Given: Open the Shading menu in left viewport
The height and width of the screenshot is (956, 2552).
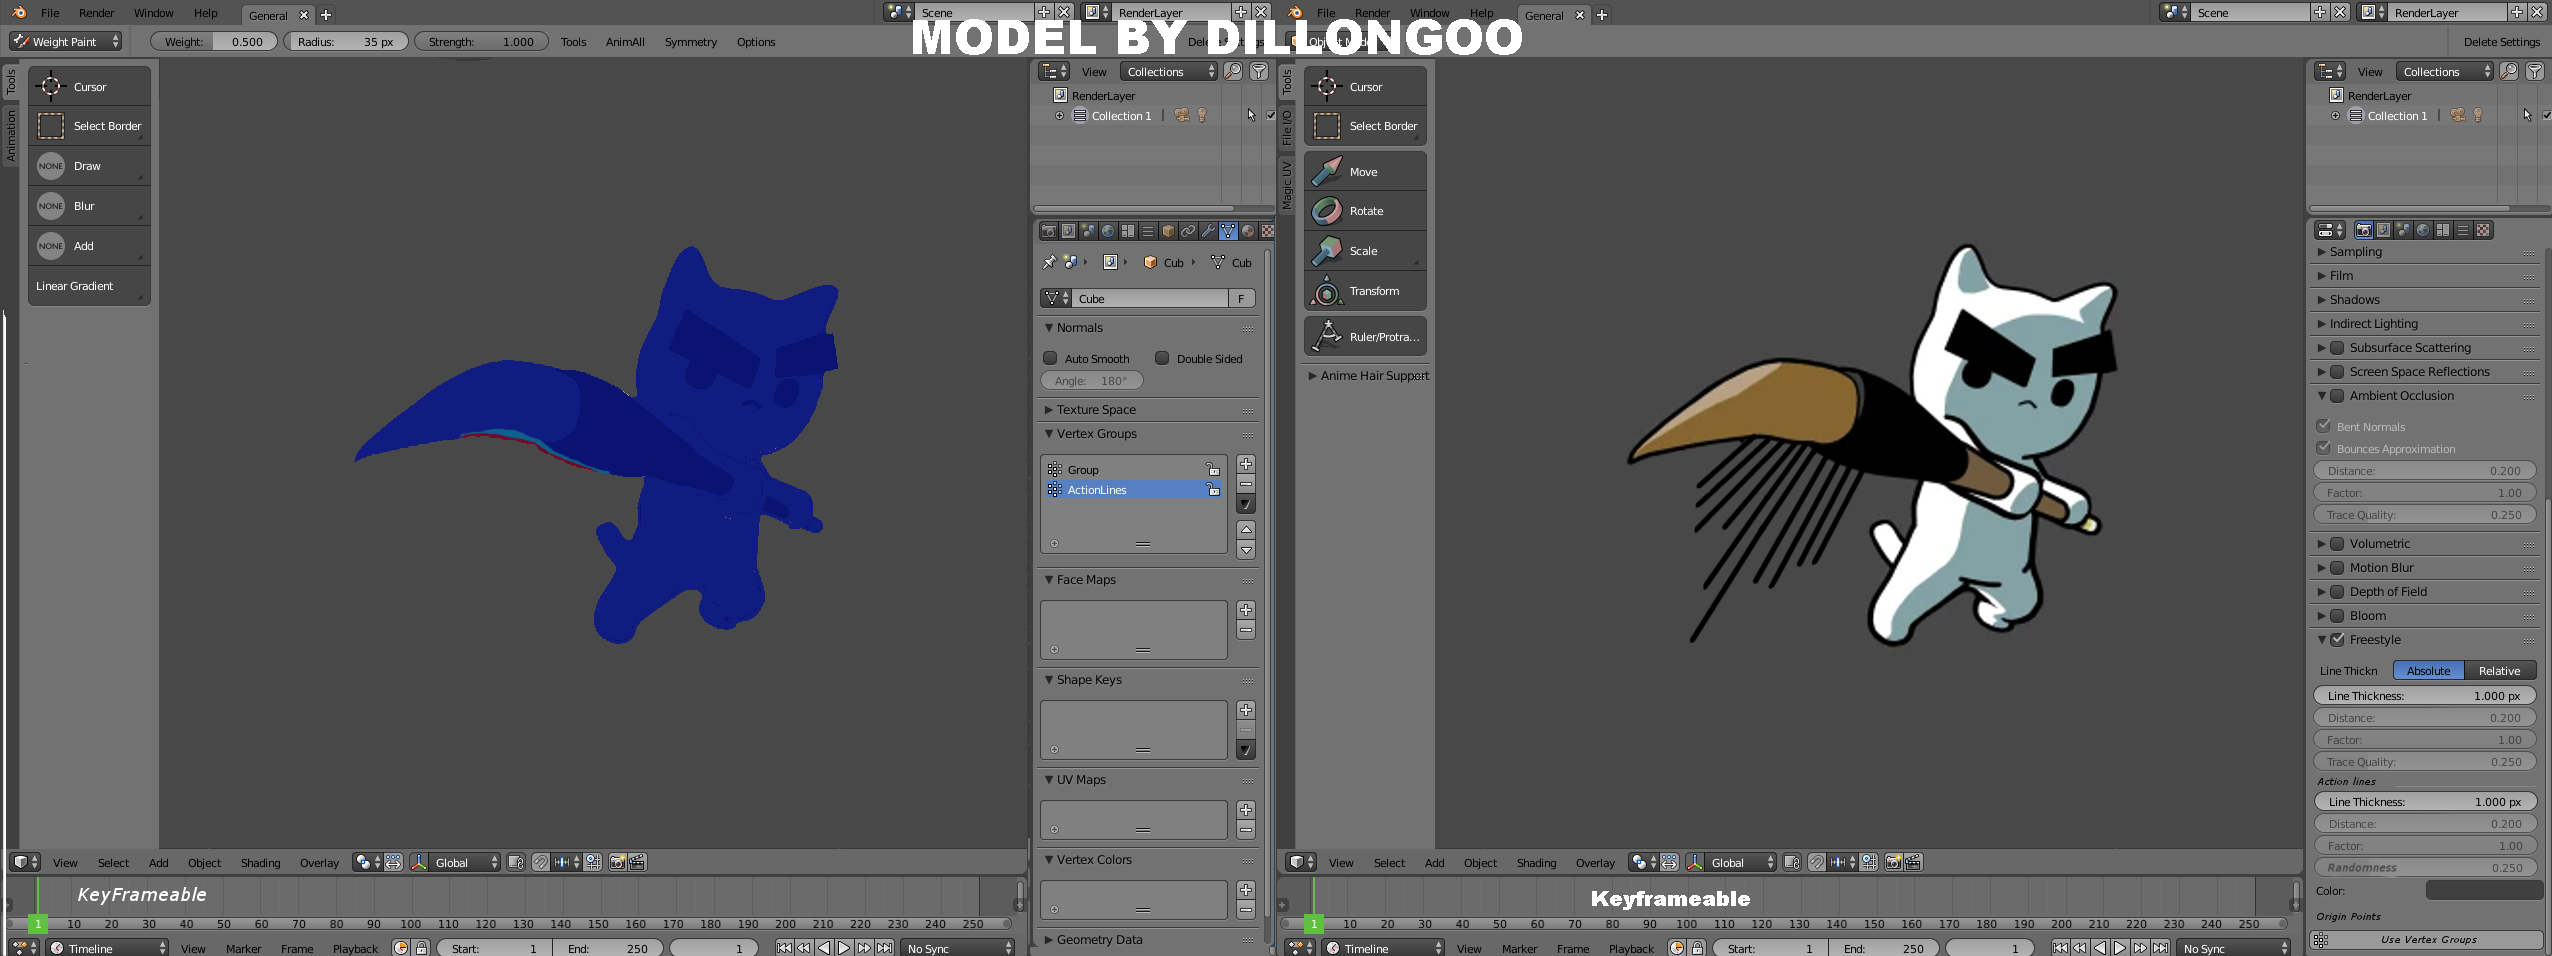Looking at the screenshot, I should (260, 863).
